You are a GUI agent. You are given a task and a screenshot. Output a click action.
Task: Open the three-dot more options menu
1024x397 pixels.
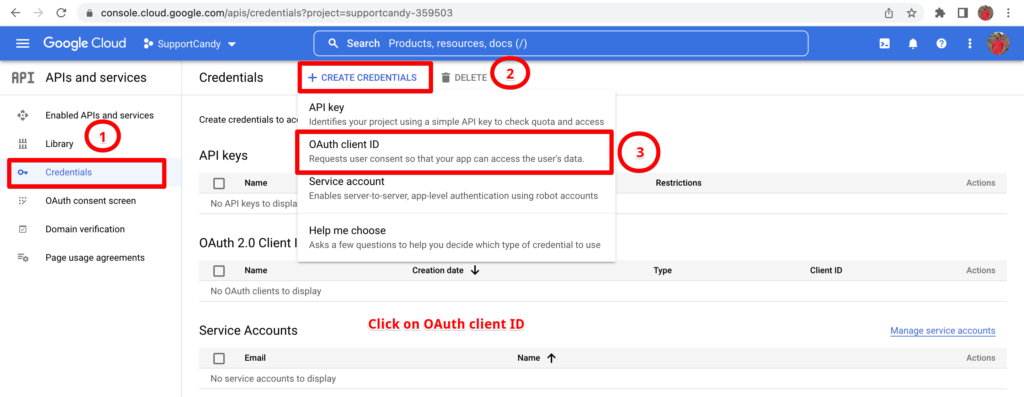pos(969,44)
